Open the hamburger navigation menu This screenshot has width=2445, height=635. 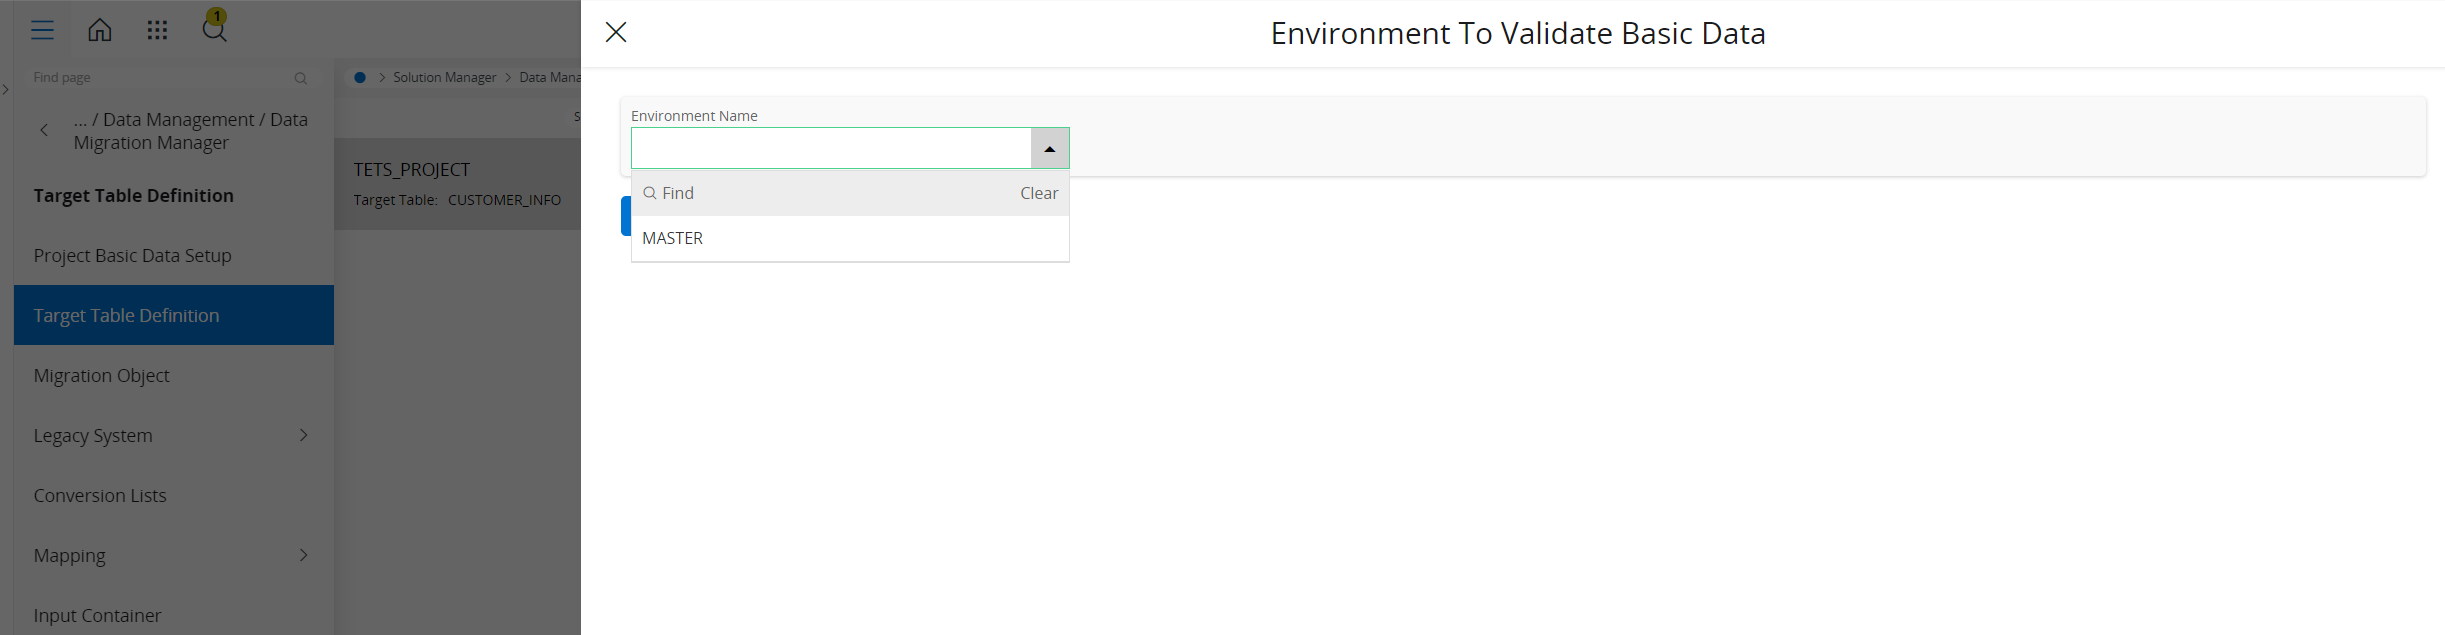pos(42,30)
